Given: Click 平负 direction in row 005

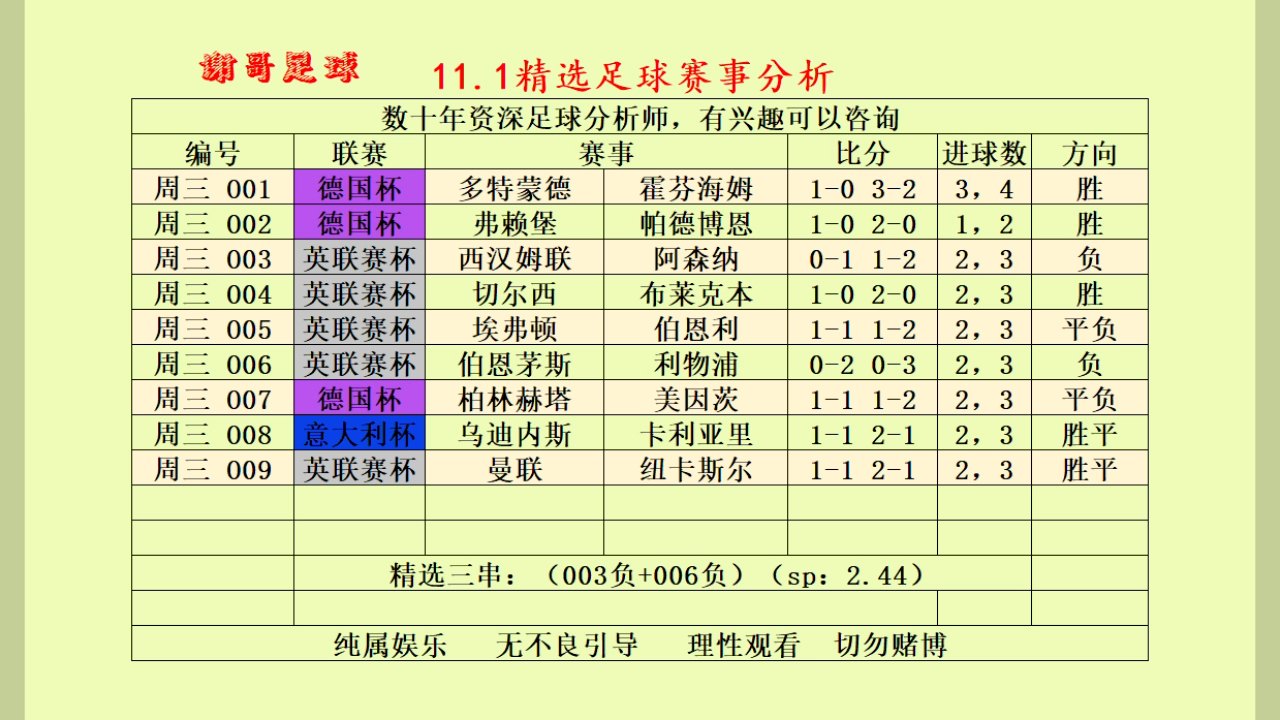Looking at the screenshot, I should pos(1089,328).
